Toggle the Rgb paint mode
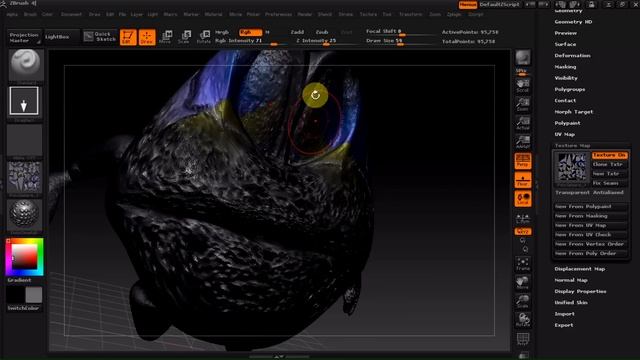The image size is (640, 360). point(251,32)
